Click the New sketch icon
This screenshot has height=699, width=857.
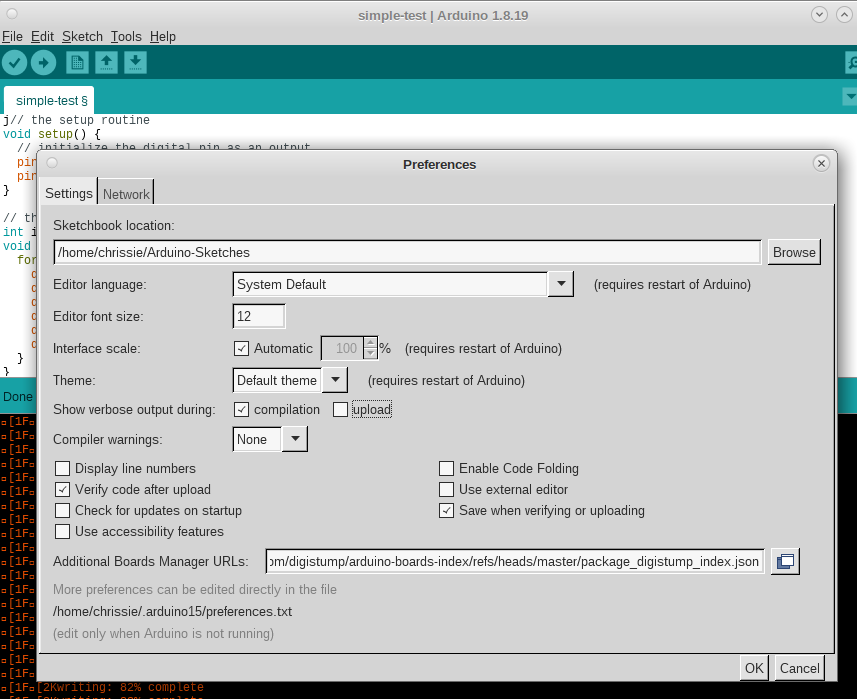click(x=77, y=62)
